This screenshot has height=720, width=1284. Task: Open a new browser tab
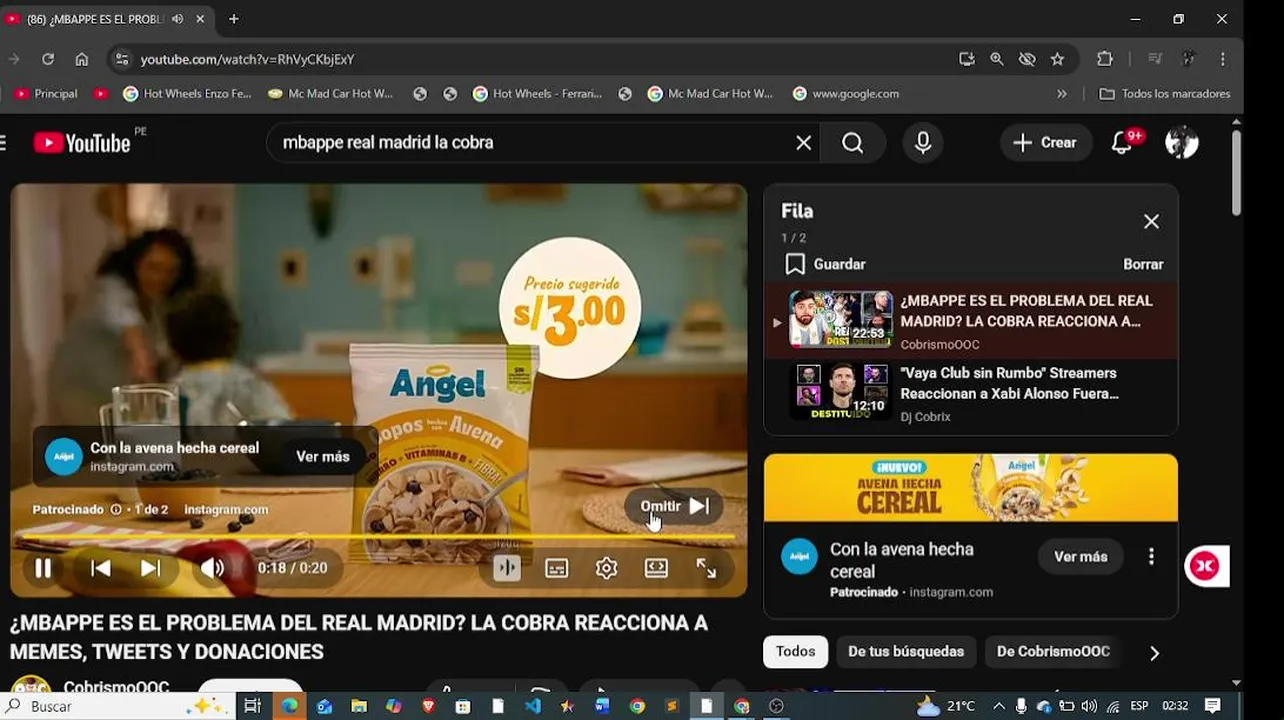pos(233,19)
